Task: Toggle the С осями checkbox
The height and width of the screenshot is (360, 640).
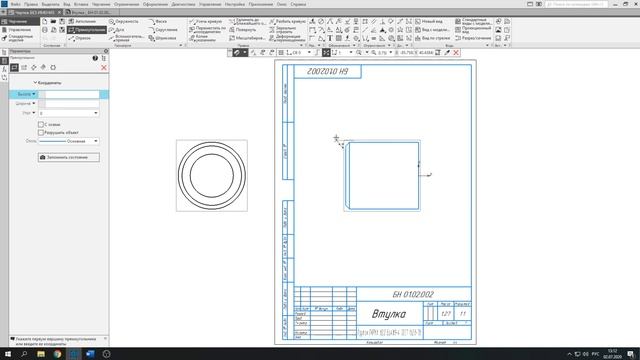Action: [41, 124]
